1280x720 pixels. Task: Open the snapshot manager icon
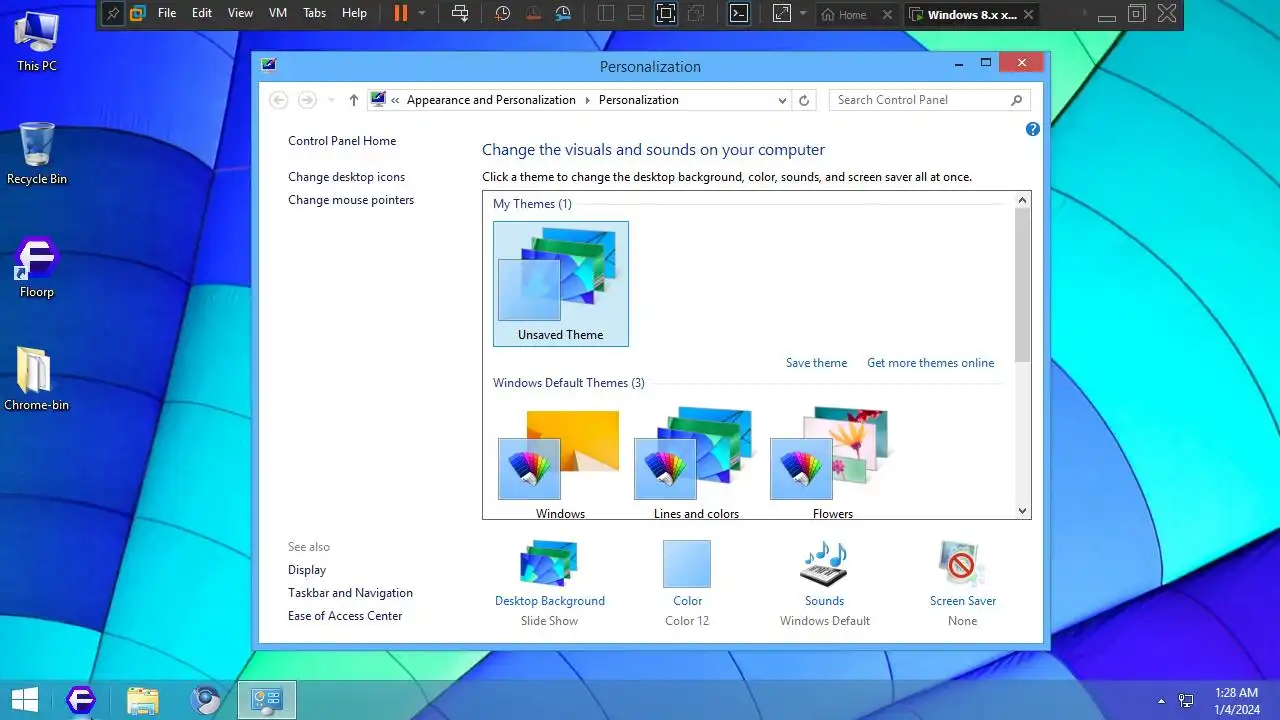pos(563,14)
